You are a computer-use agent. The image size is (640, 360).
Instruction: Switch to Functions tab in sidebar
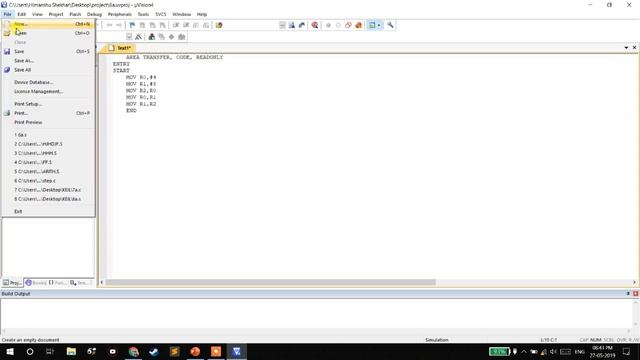(58, 282)
